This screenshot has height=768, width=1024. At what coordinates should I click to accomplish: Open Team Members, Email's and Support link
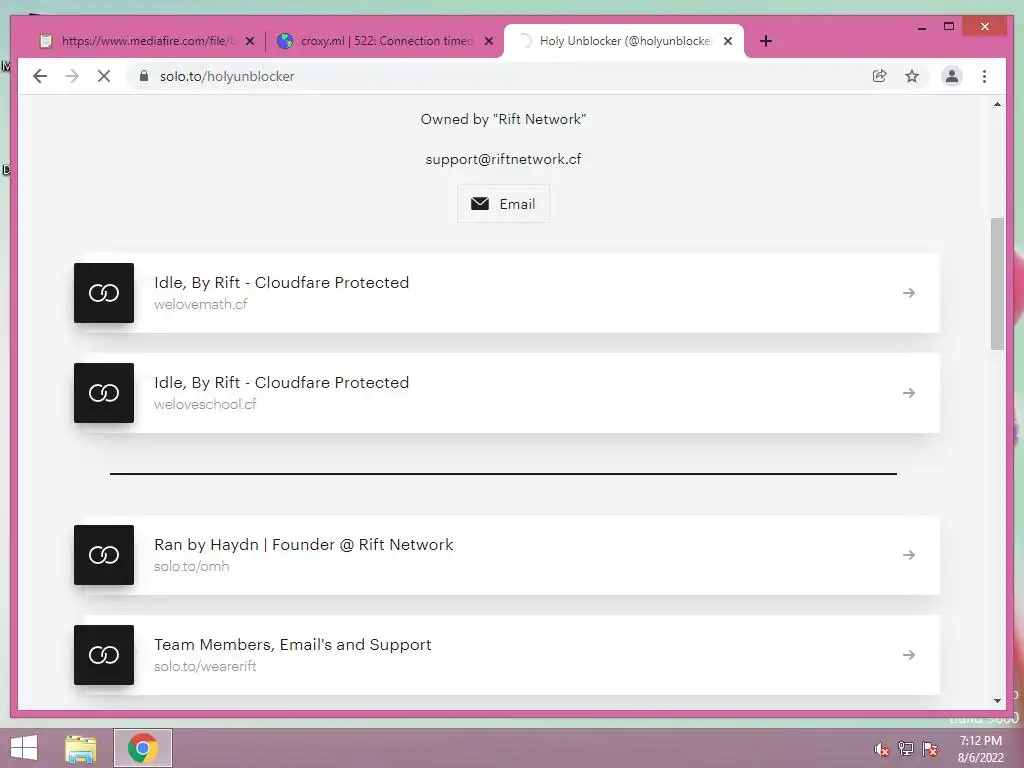[507, 655]
